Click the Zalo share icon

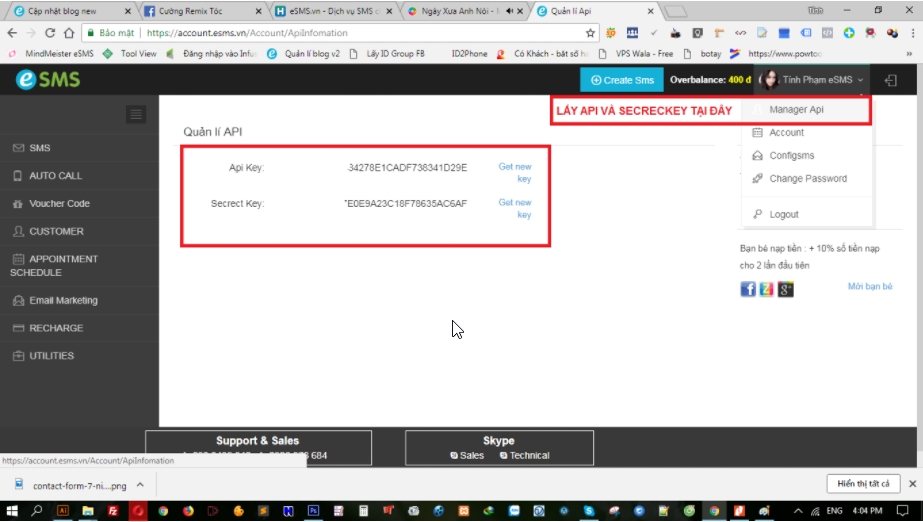coord(767,289)
